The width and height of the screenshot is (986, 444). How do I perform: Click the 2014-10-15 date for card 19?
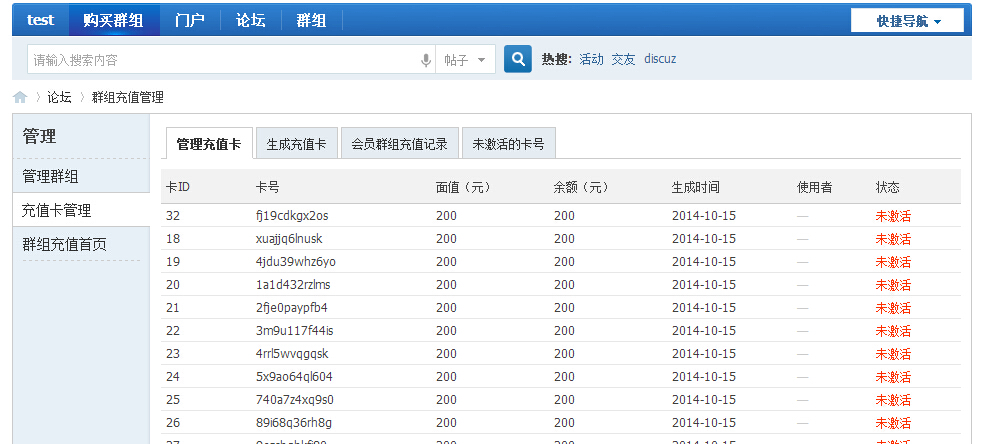(704, 262)
